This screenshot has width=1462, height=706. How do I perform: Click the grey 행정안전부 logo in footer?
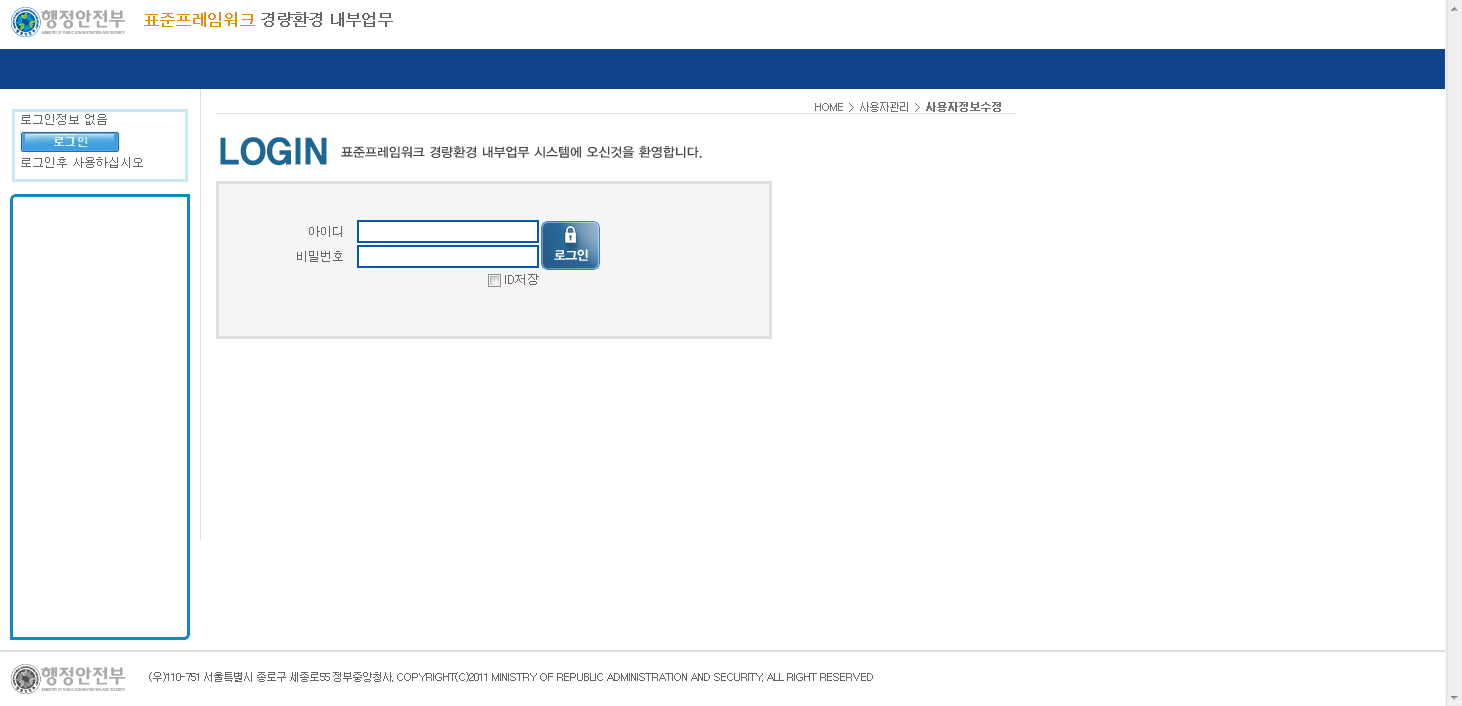(68, 678)
